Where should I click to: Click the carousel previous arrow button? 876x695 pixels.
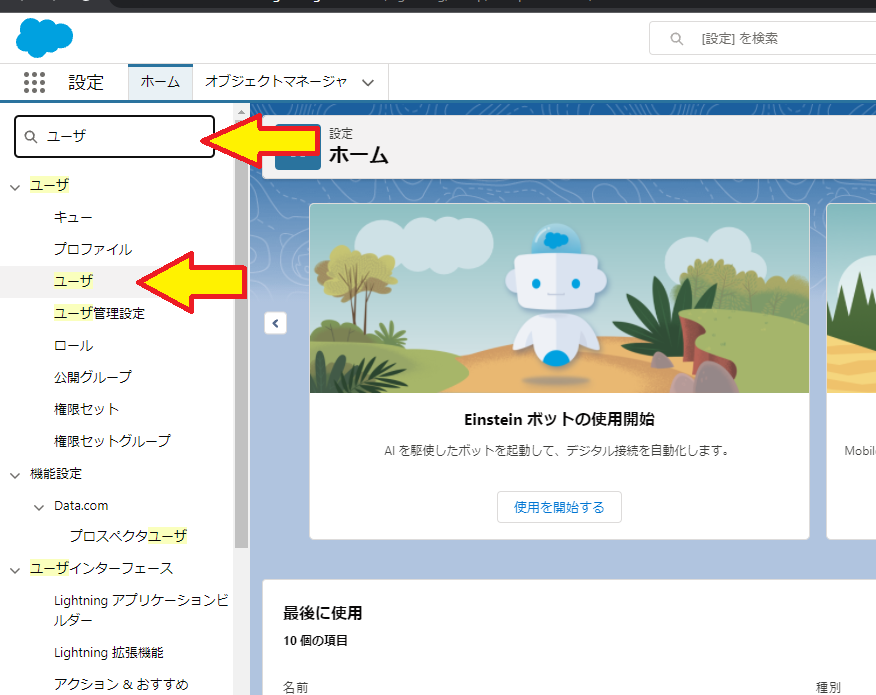coord(275,323)
